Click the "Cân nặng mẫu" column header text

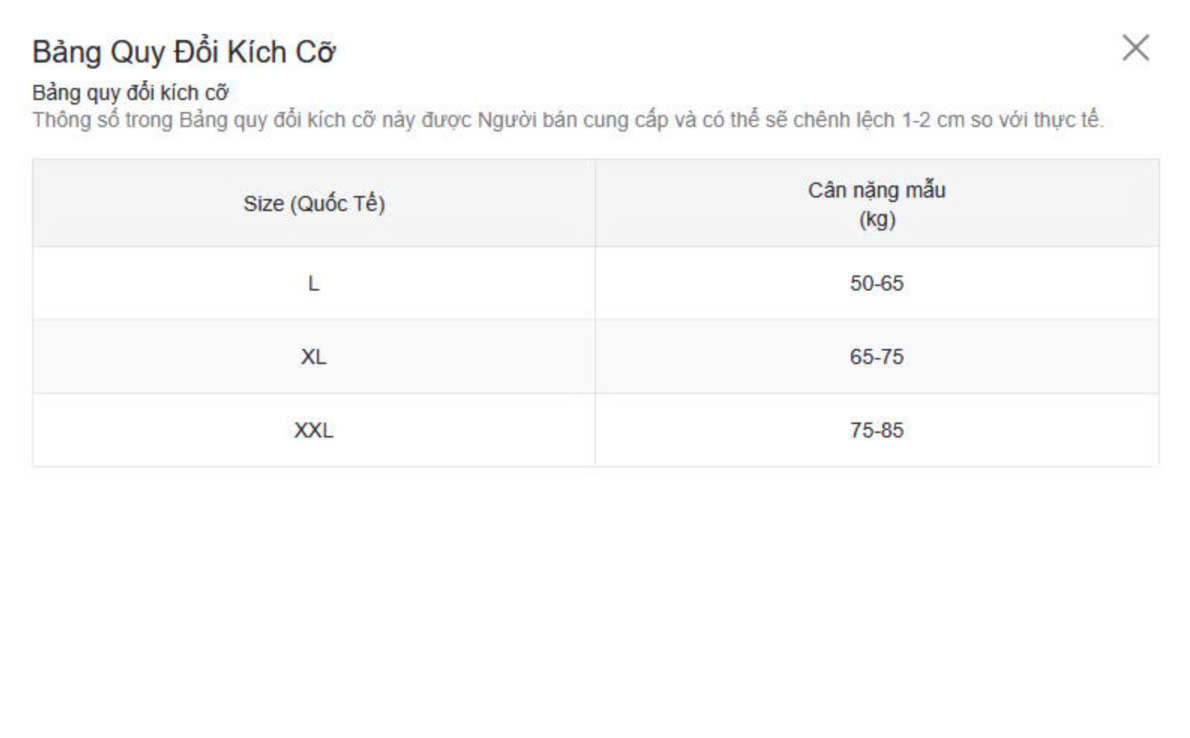(x=877, y=190)
